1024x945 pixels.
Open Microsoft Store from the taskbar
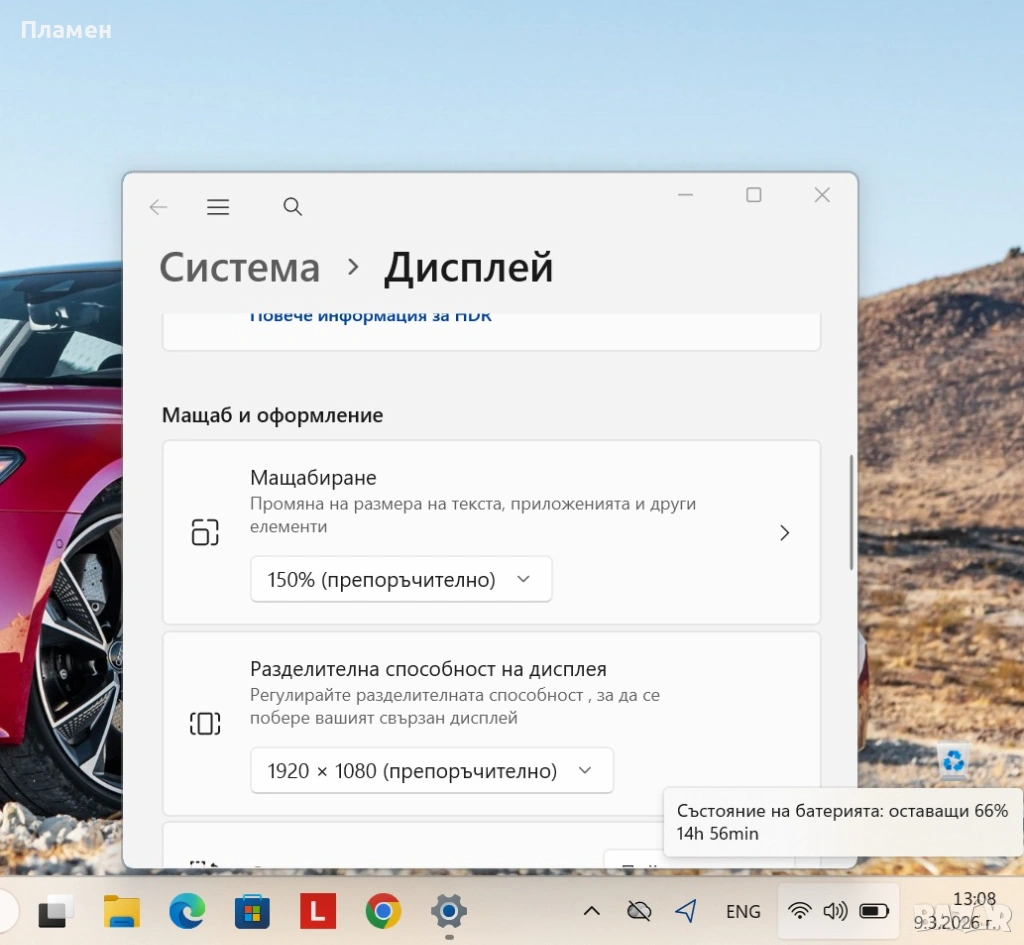click(252, 911)
